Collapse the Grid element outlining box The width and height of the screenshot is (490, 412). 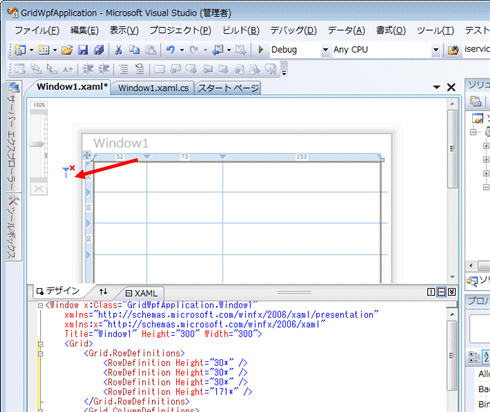pos(40,344)
